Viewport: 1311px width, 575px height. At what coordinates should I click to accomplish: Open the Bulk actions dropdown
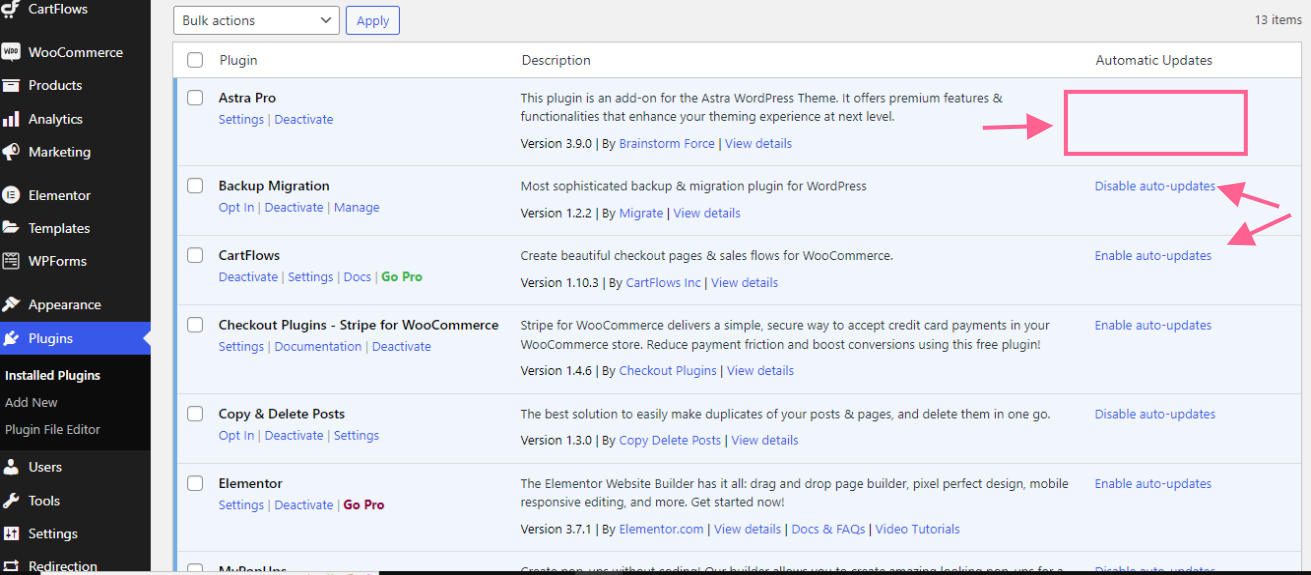pos(256,20)
